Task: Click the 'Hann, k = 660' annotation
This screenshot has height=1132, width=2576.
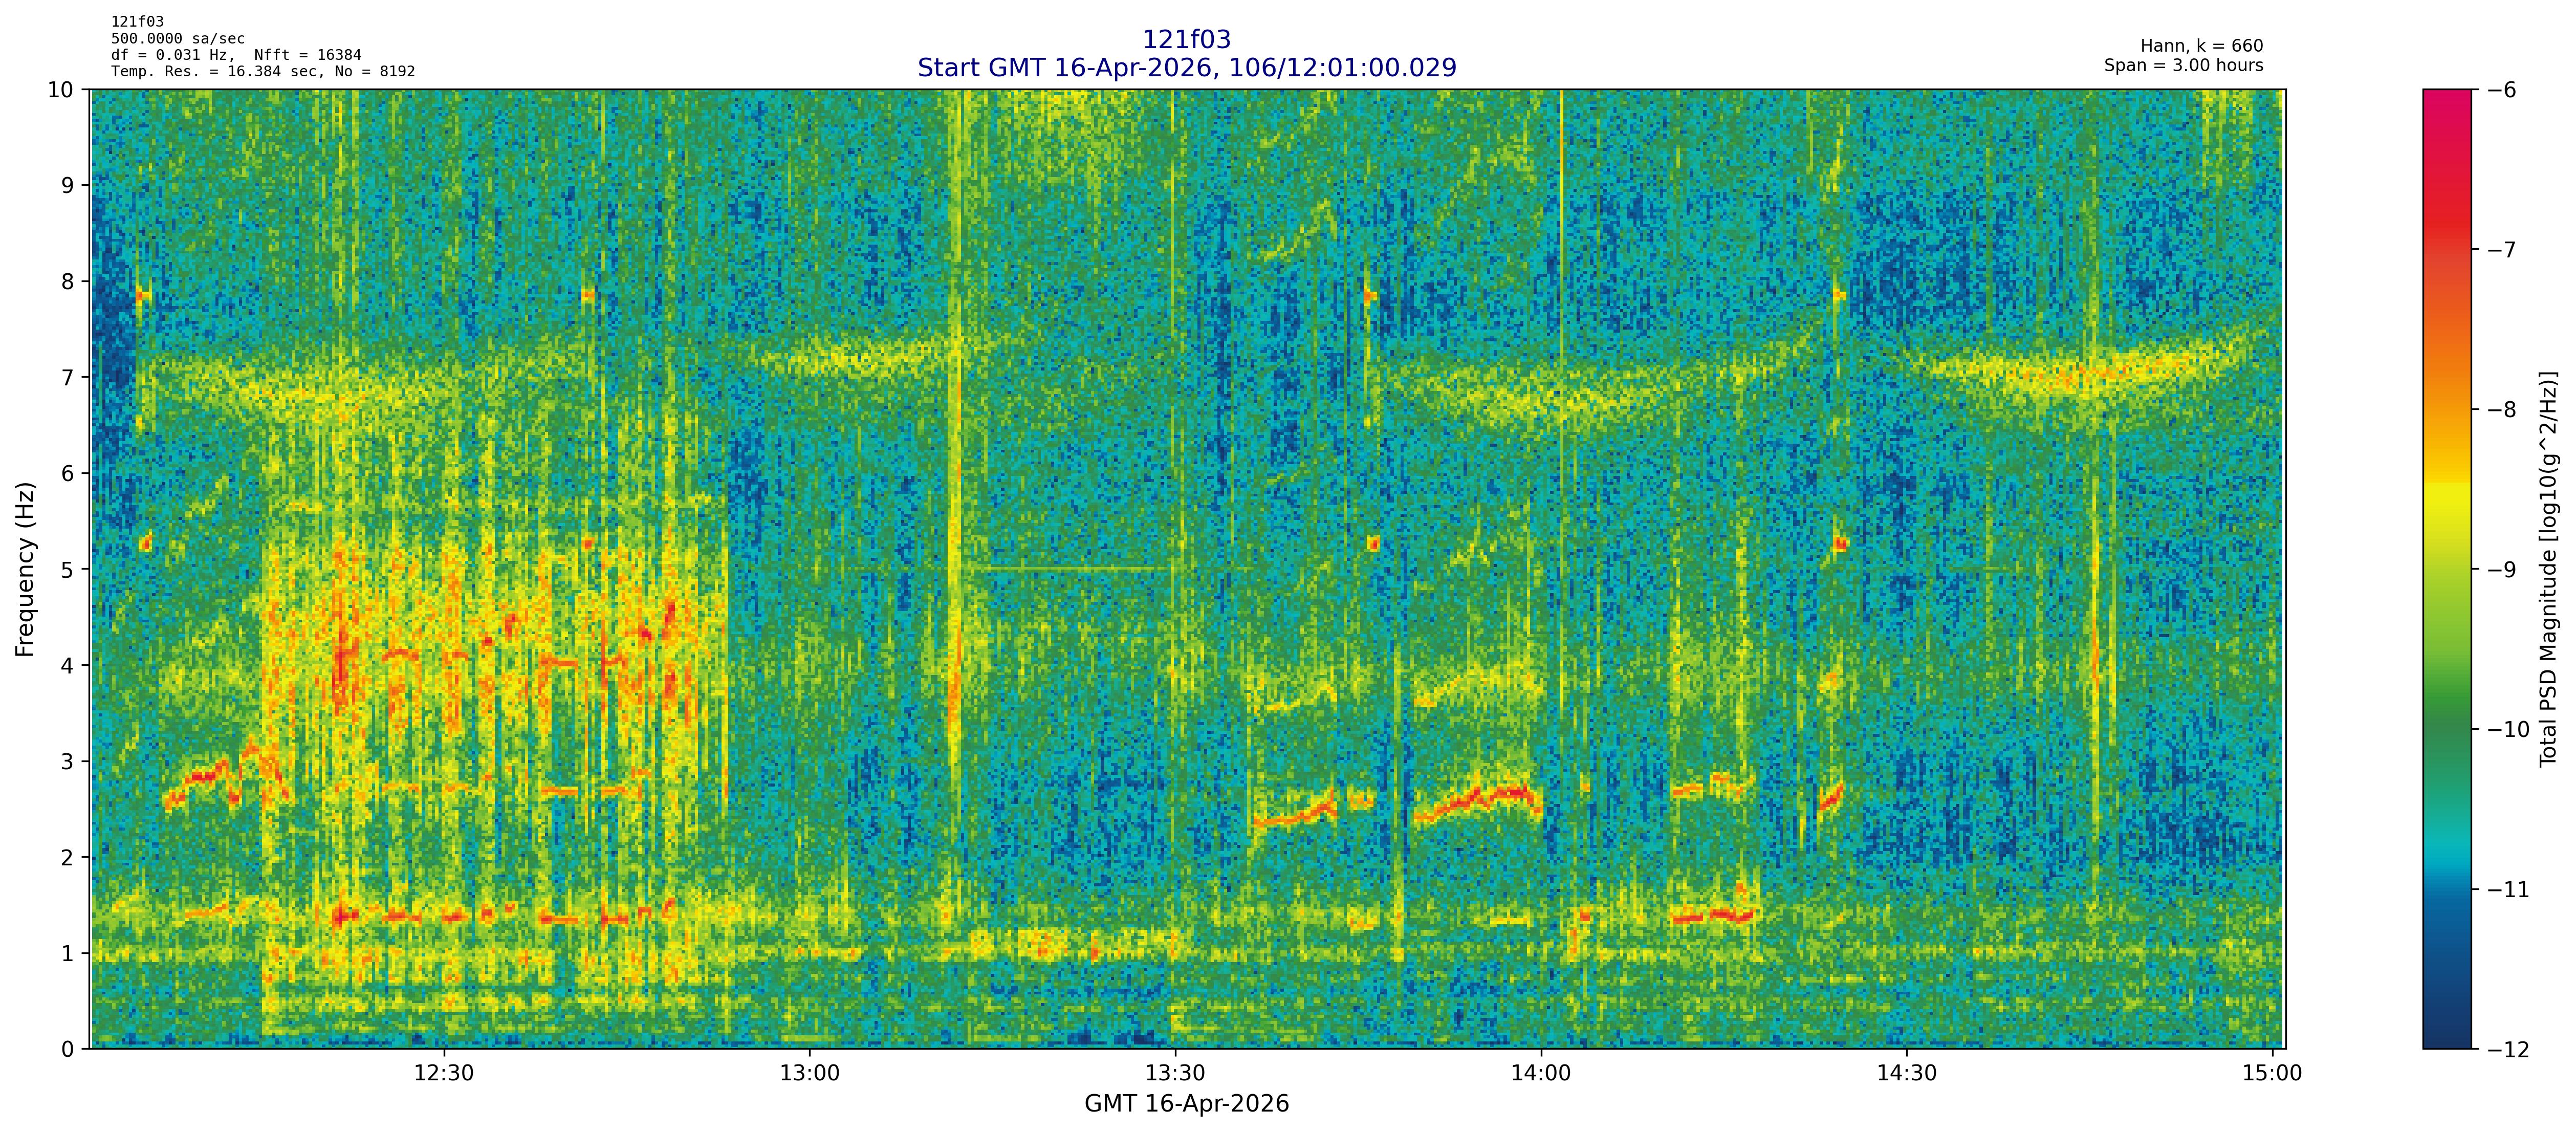Action: pyautogui.click(x=2201, y=46)
